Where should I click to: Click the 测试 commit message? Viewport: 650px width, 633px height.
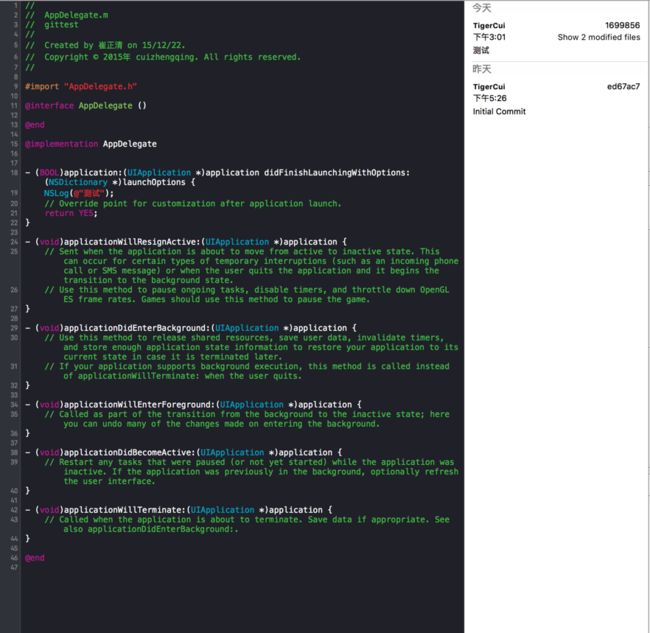point(481,51)
